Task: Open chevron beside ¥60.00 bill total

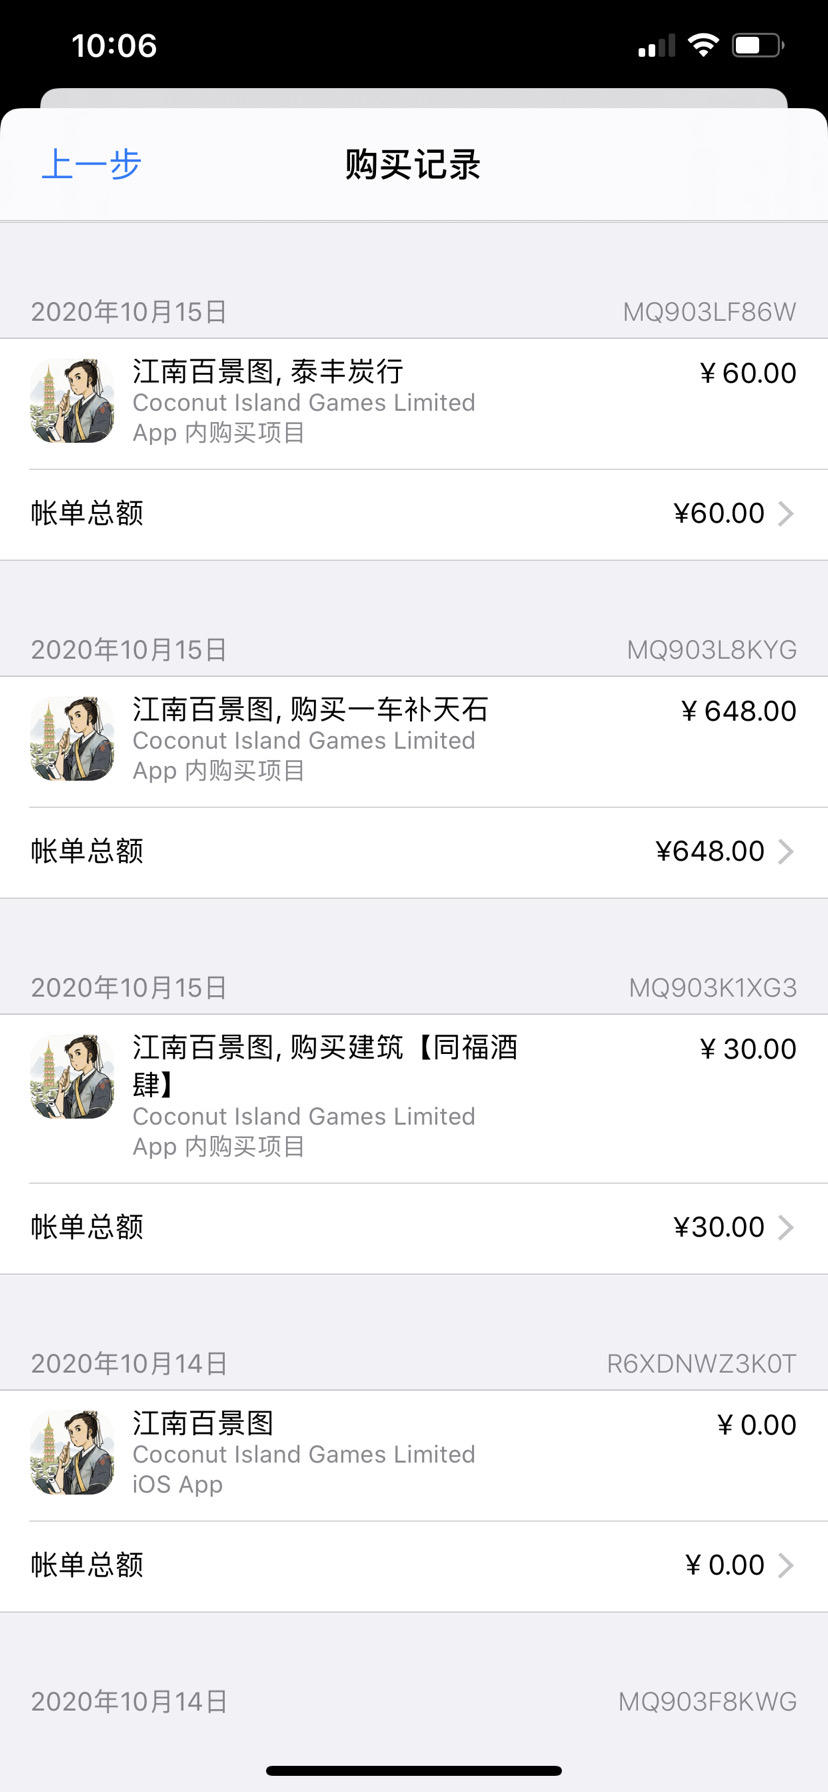Action: (x=786, y=513)
